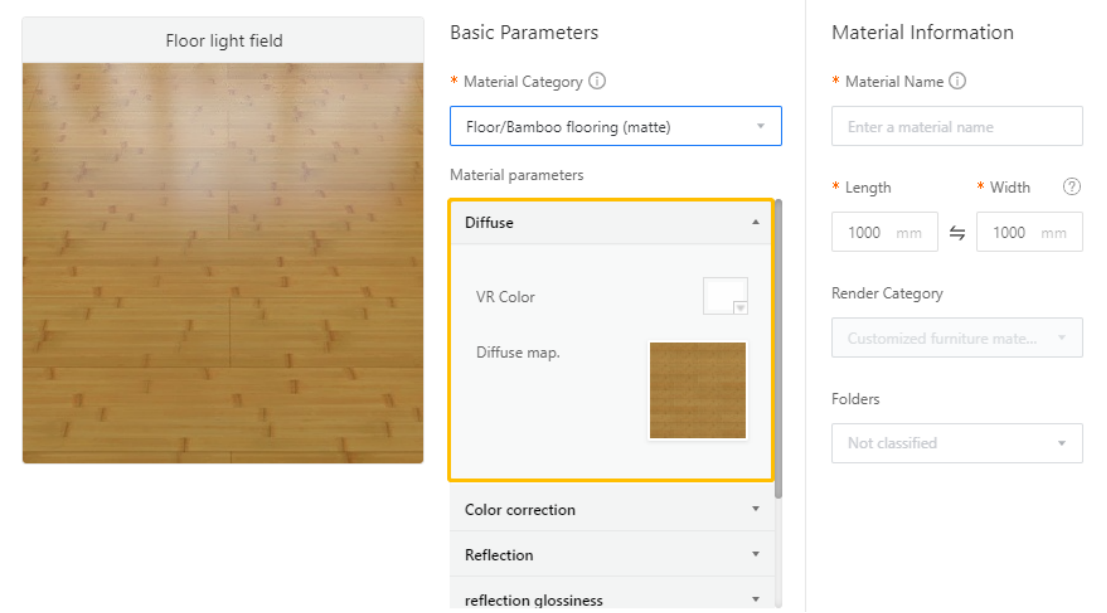
Task: Expand the Reflection section
Action: tap(755, 554)
